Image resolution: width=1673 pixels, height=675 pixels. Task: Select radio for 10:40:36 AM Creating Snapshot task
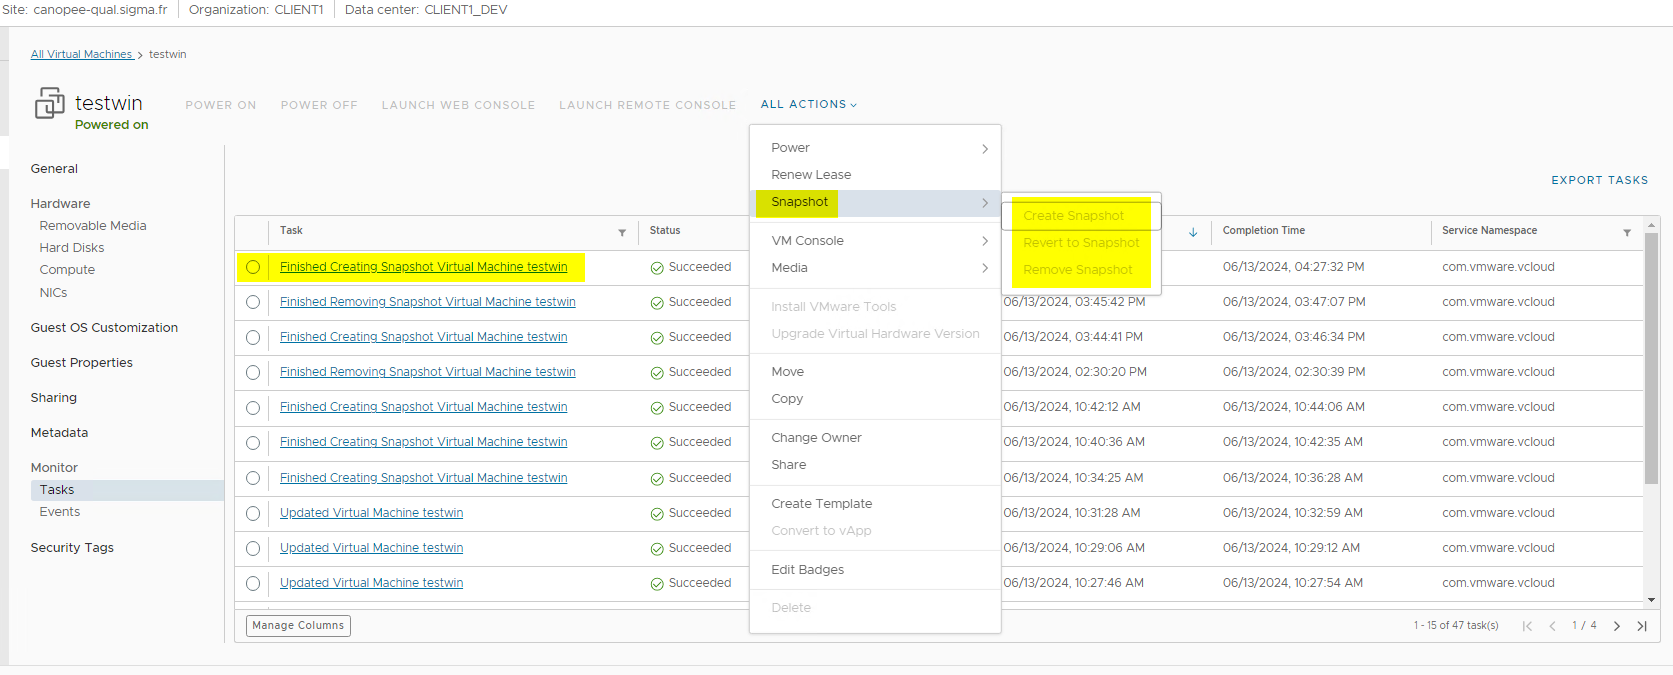[x=253, y=443]
